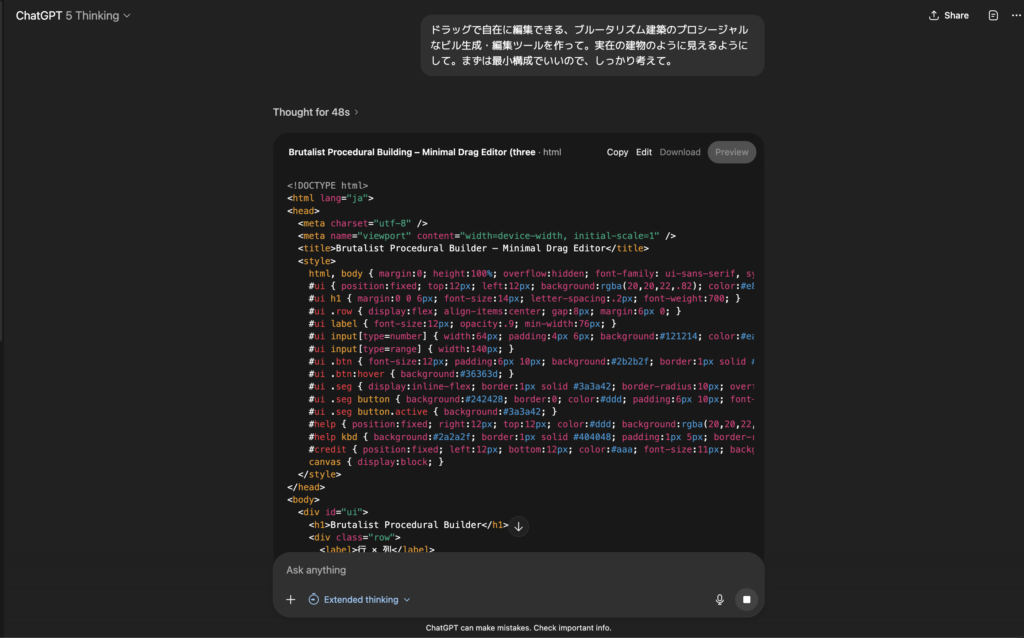Open the ChatGPT 5 Thinking model selector
This screenshot has height=638, width=1024.
[72, 16]
